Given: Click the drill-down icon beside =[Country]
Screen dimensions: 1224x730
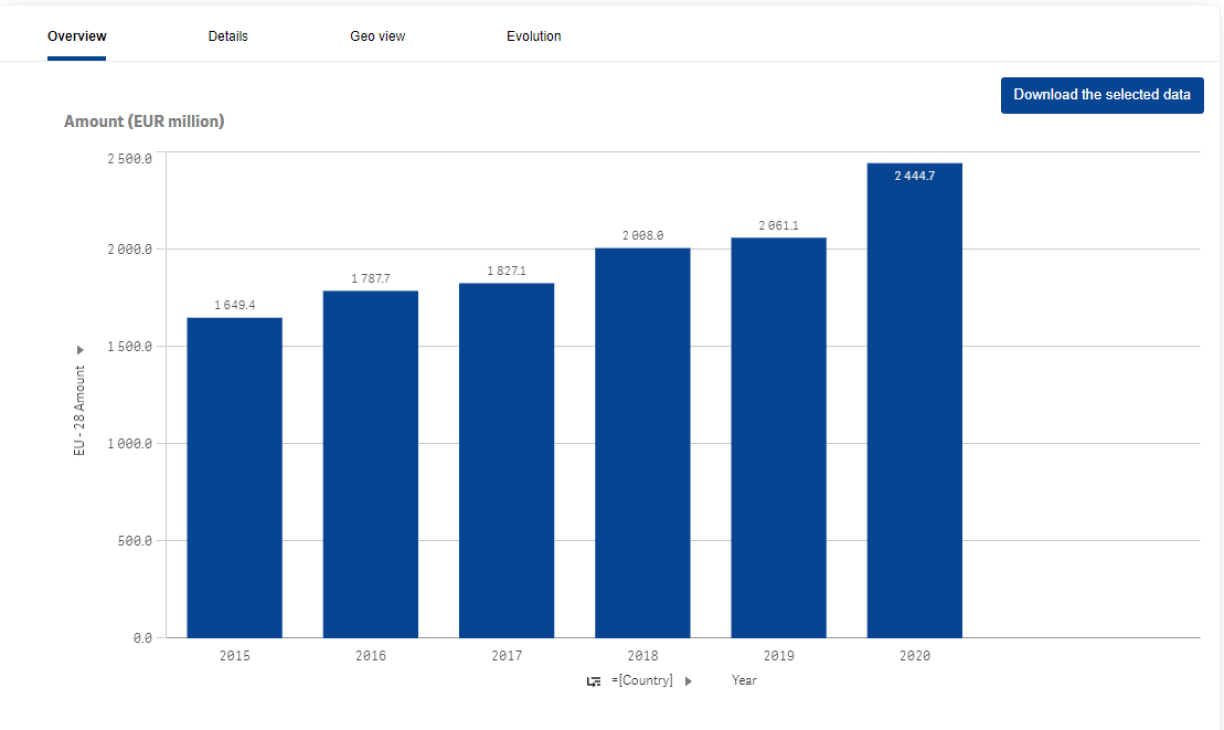Looking at the screenshot, I should coord(593,681).
